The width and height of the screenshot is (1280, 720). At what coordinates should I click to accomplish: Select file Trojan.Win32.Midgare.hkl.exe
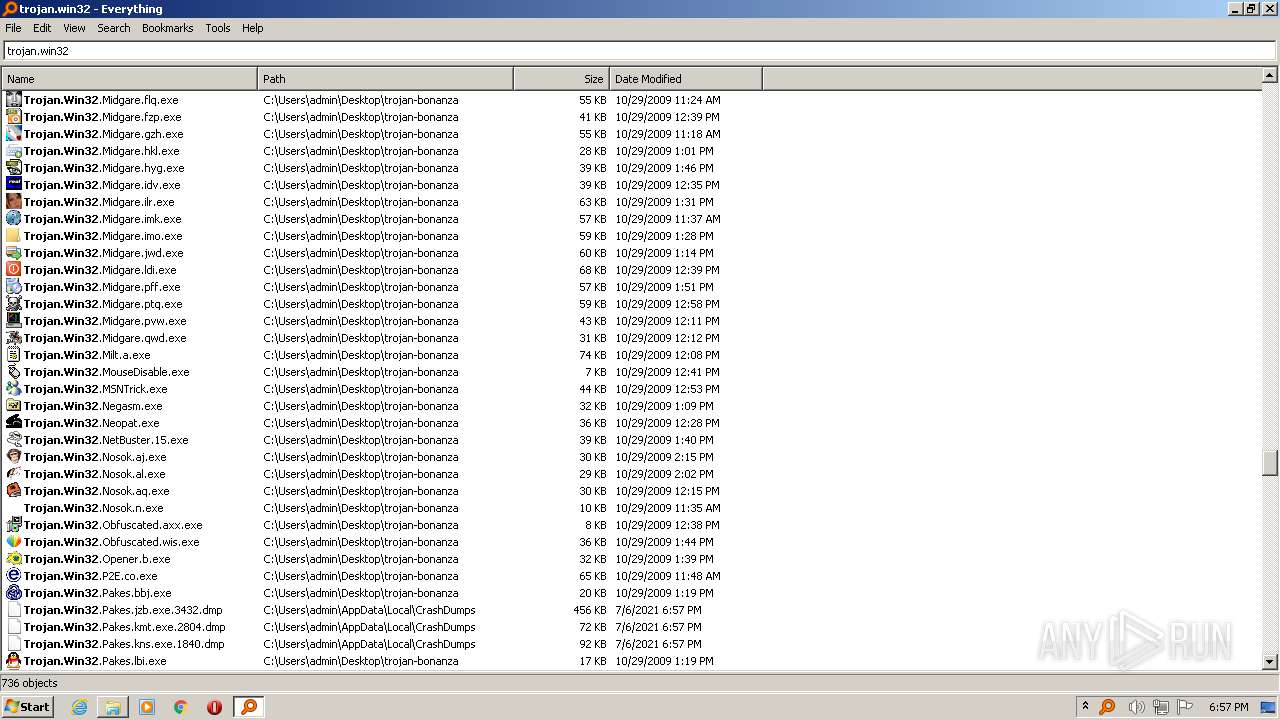(x=102, y=151)
